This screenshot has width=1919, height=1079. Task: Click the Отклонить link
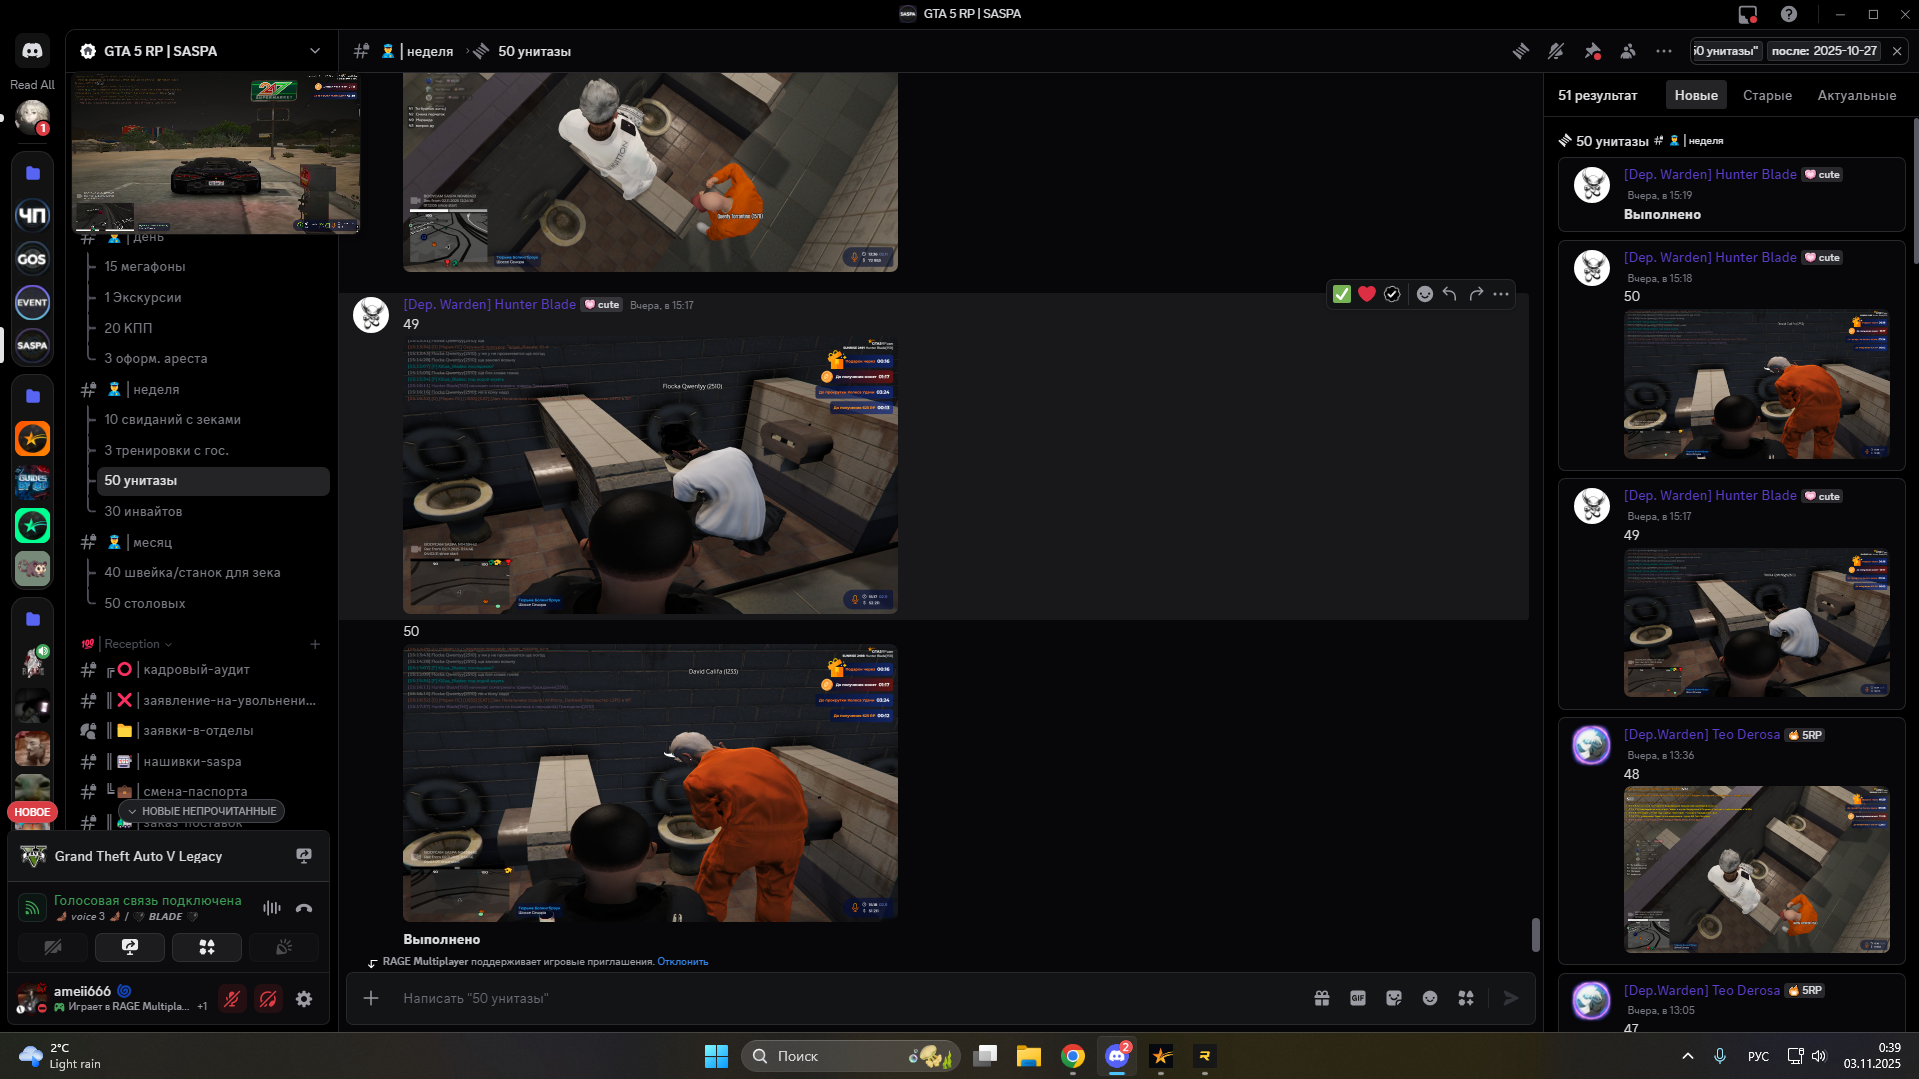pos(682,962)
